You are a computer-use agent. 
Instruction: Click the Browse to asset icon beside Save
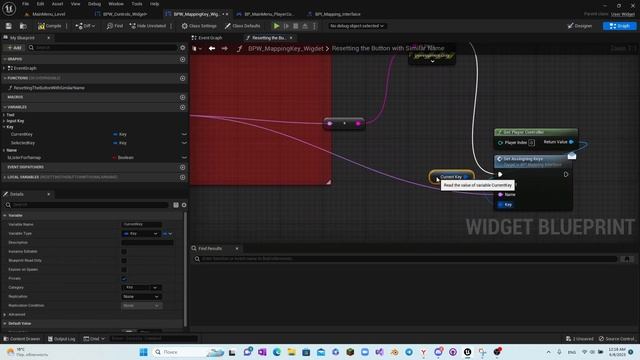(x=23, y=26)
